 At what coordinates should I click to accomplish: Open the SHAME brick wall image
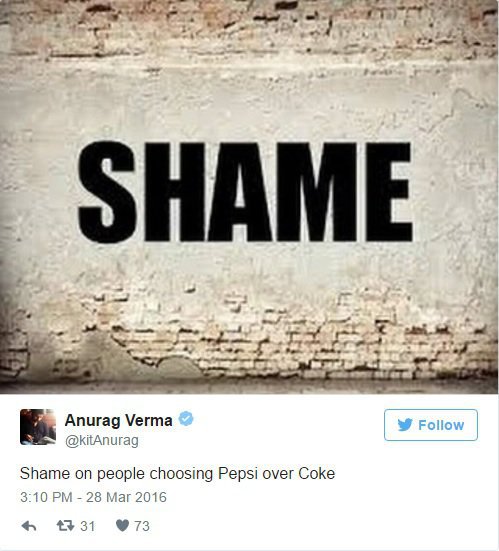tap(250, 197)
